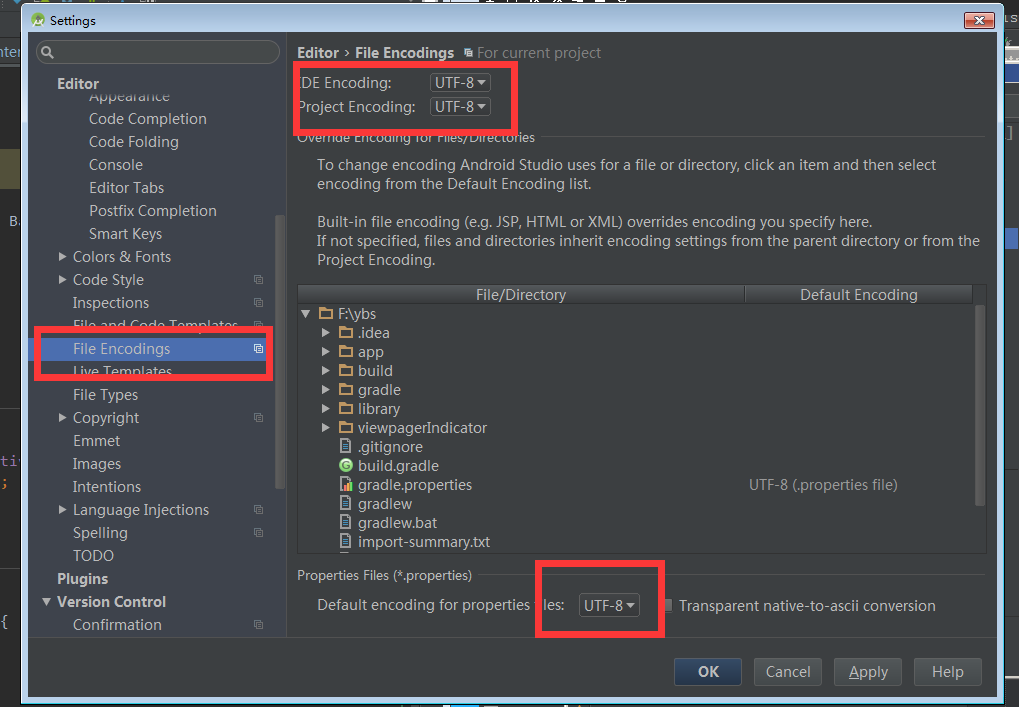This screenshot has height=707, width=1019.
Task: Open the Emmet settings page
Action: coord(96,441)
